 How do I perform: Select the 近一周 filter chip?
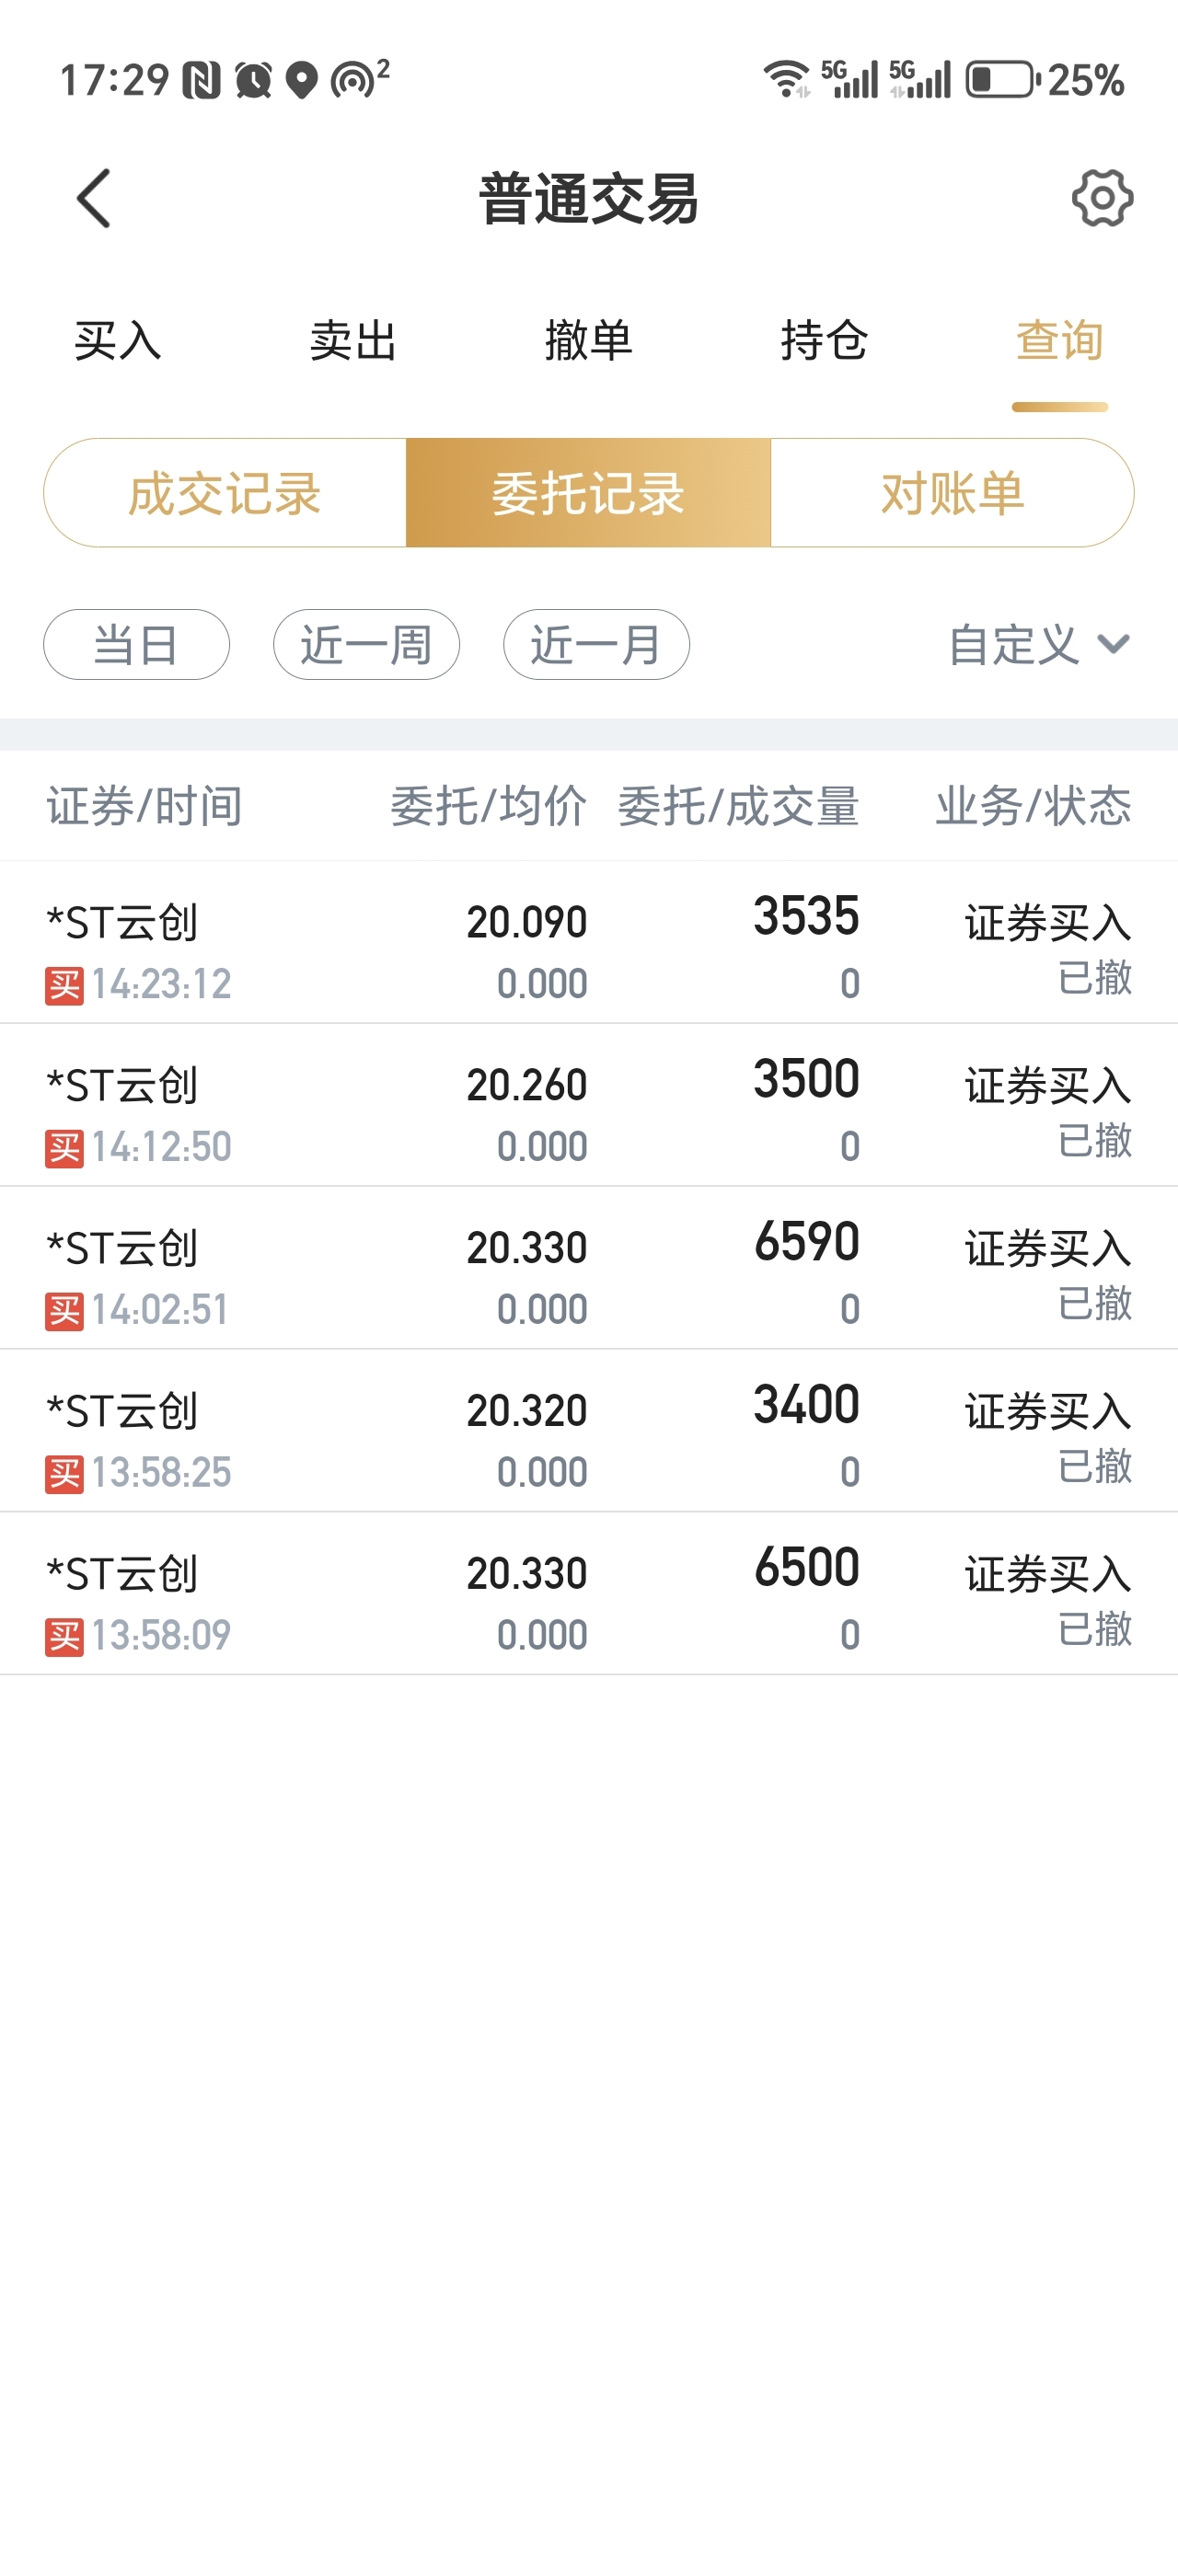coord(367,645)
